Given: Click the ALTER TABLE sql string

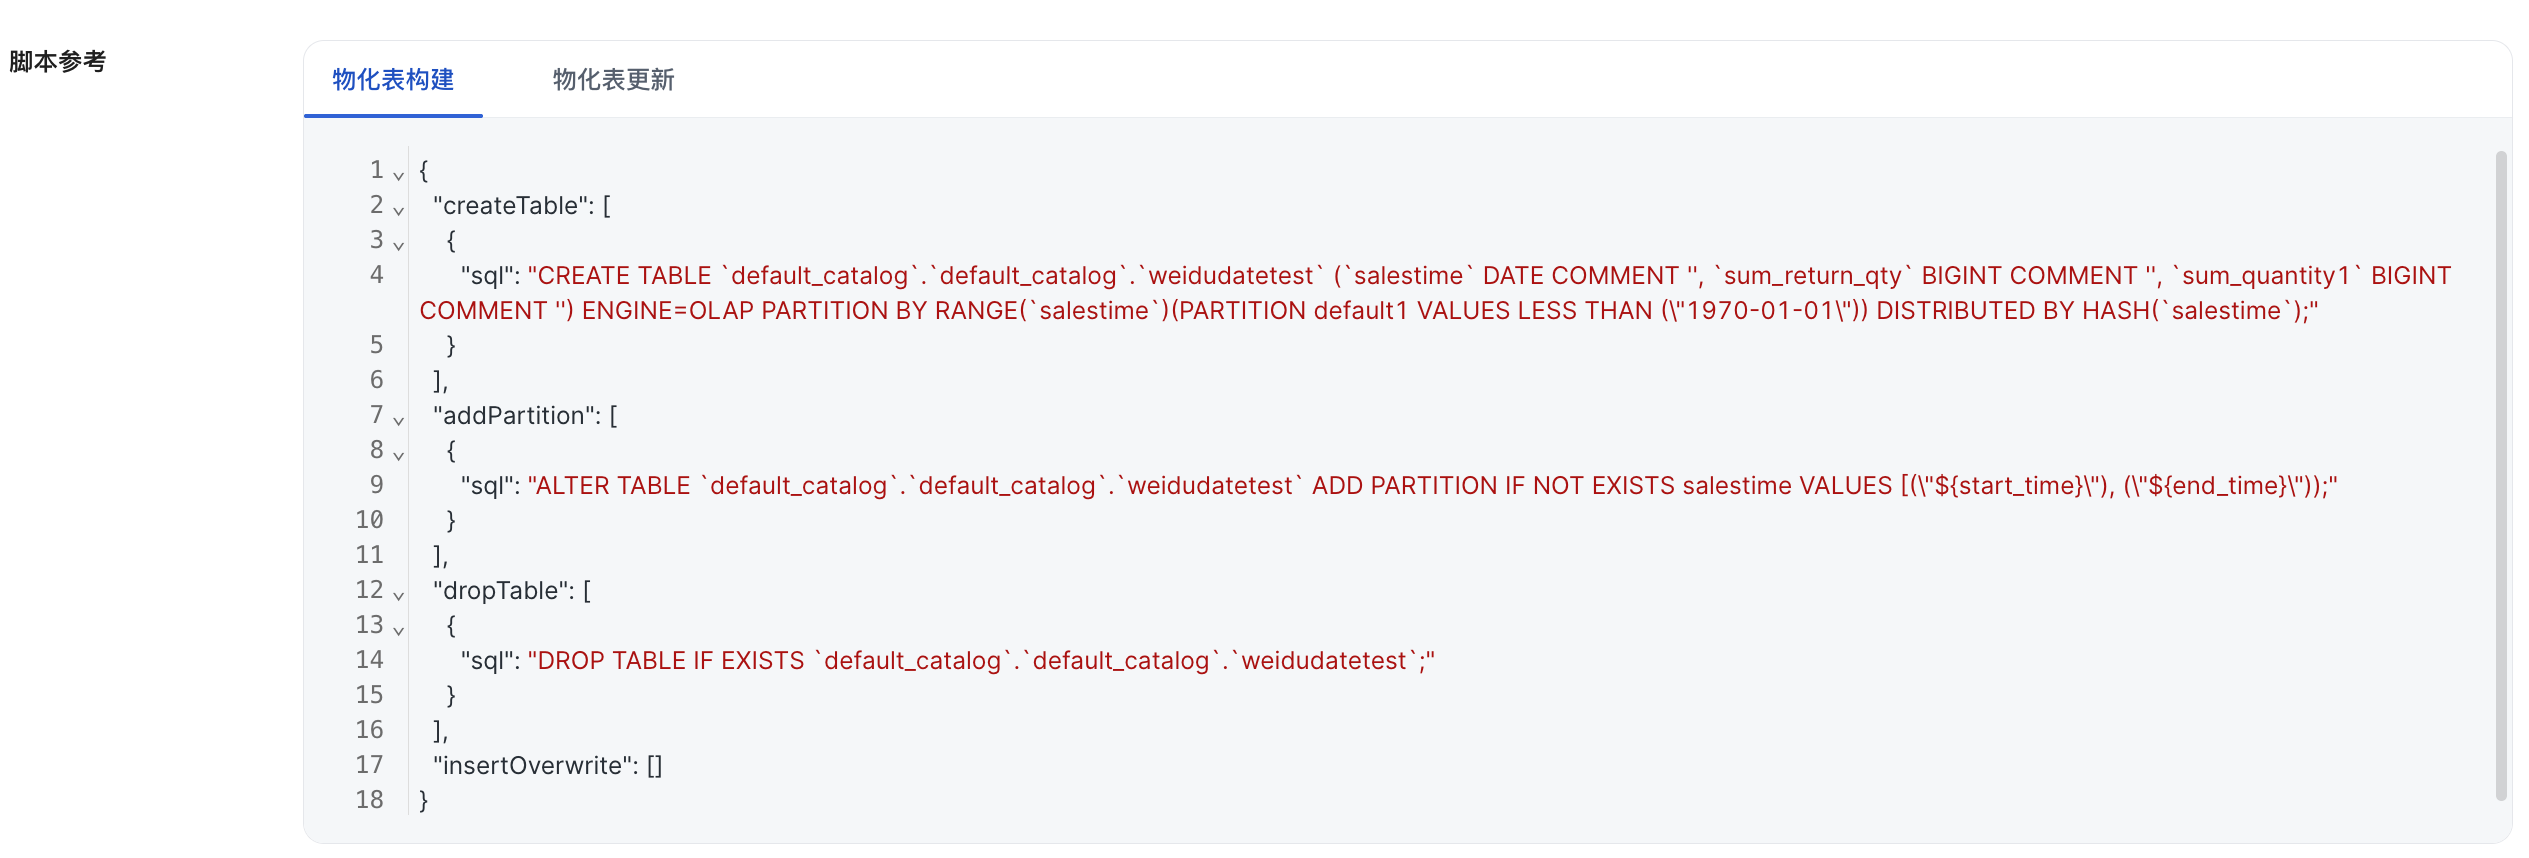Looking at the screenshot, I should [x=1100, y=486].
